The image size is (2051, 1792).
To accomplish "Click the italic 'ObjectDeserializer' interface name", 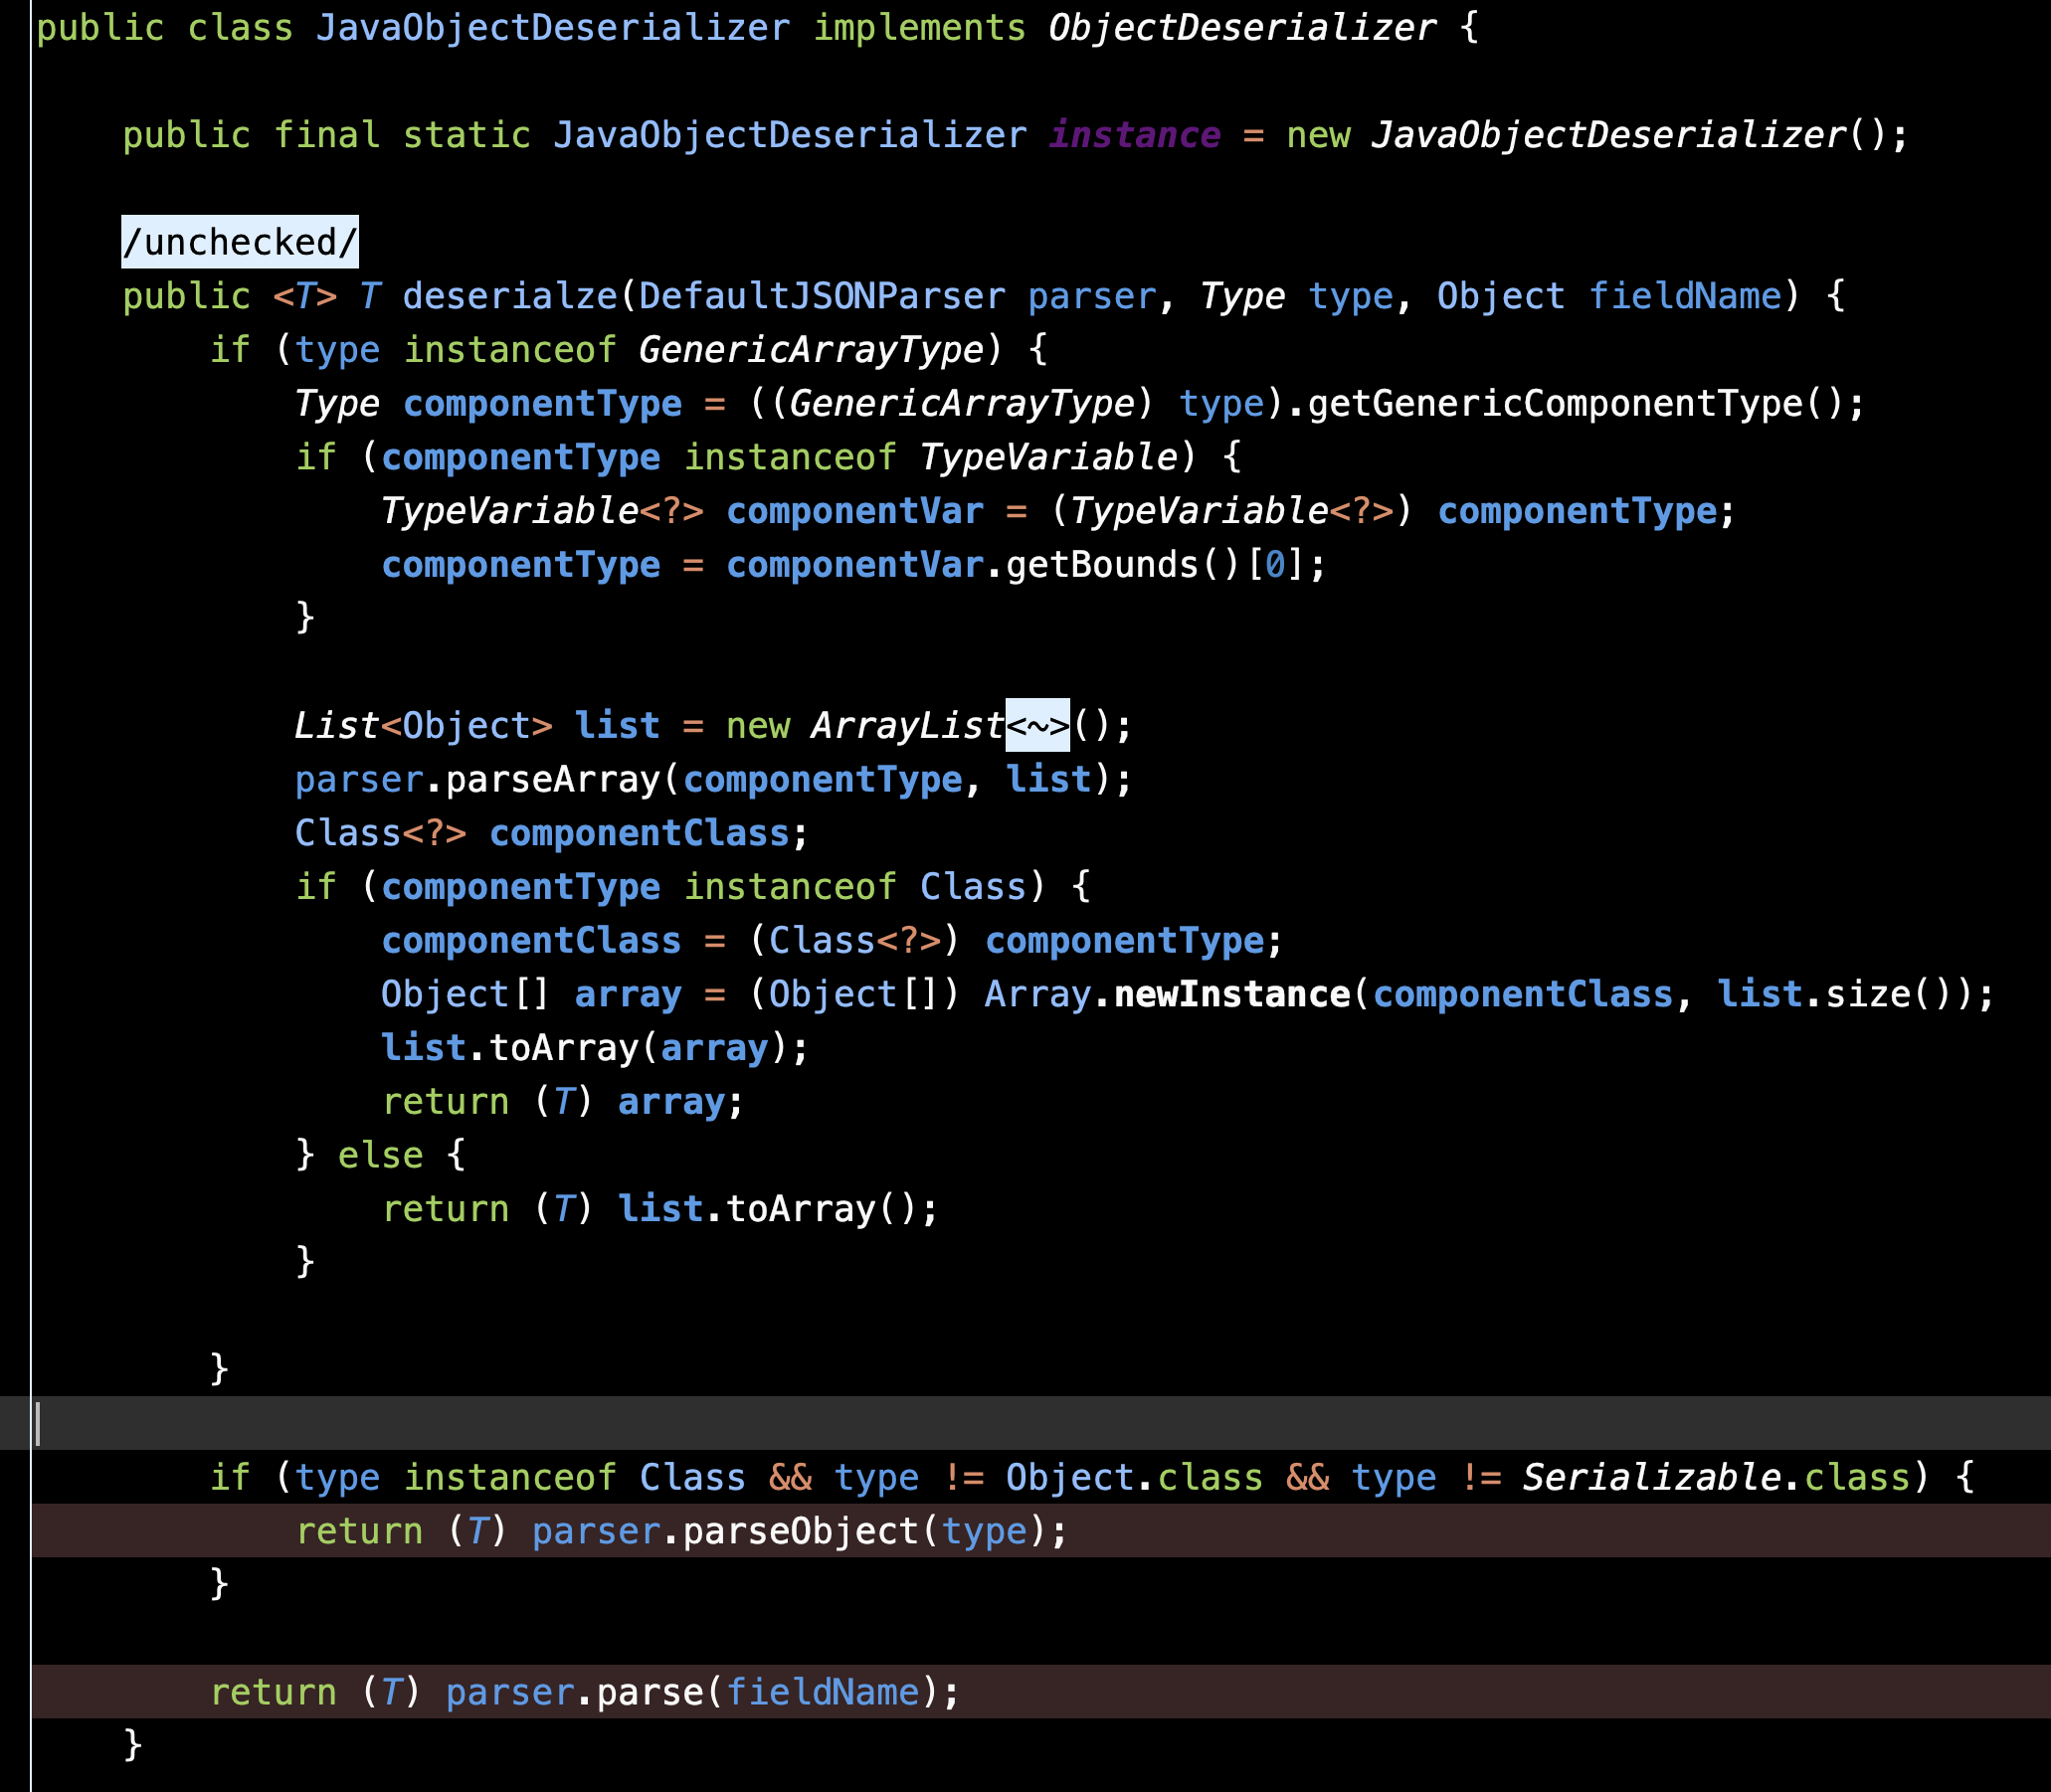I will [x=1242, y=27].
